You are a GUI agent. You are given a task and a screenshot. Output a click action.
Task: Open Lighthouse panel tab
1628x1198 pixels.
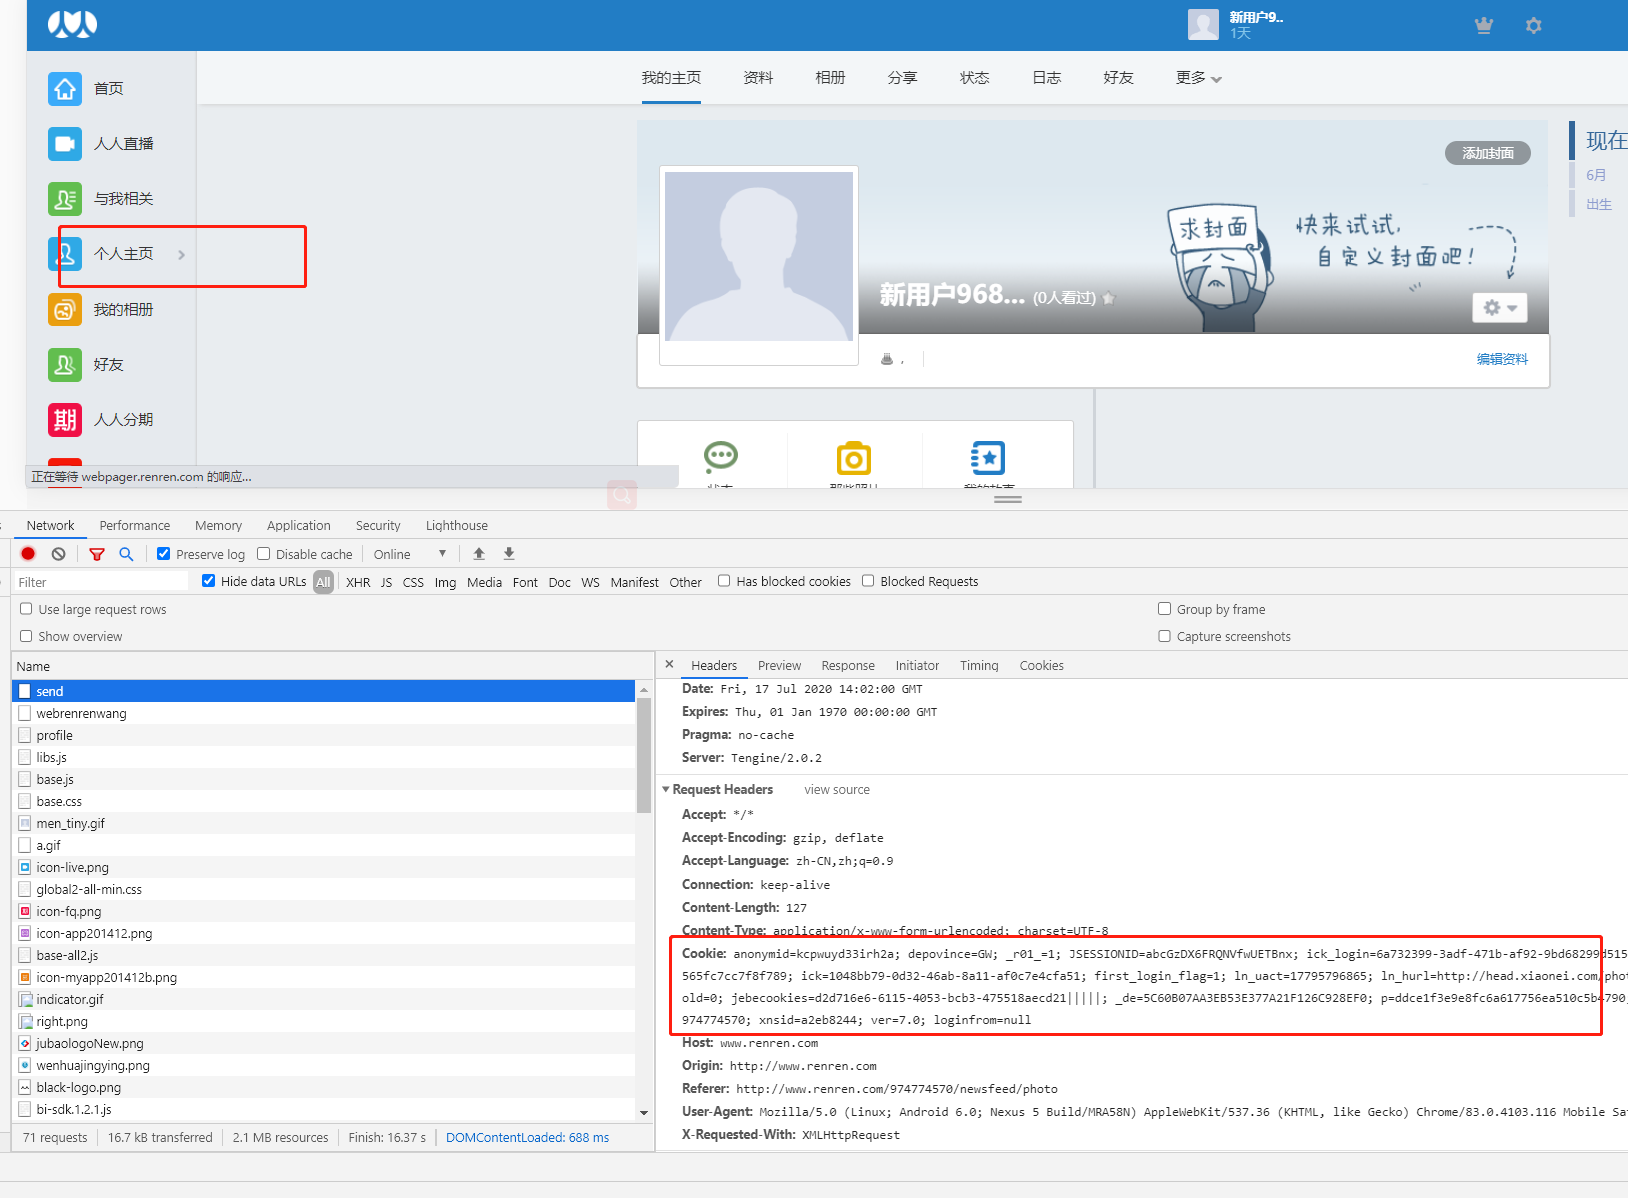click(456, 525)
